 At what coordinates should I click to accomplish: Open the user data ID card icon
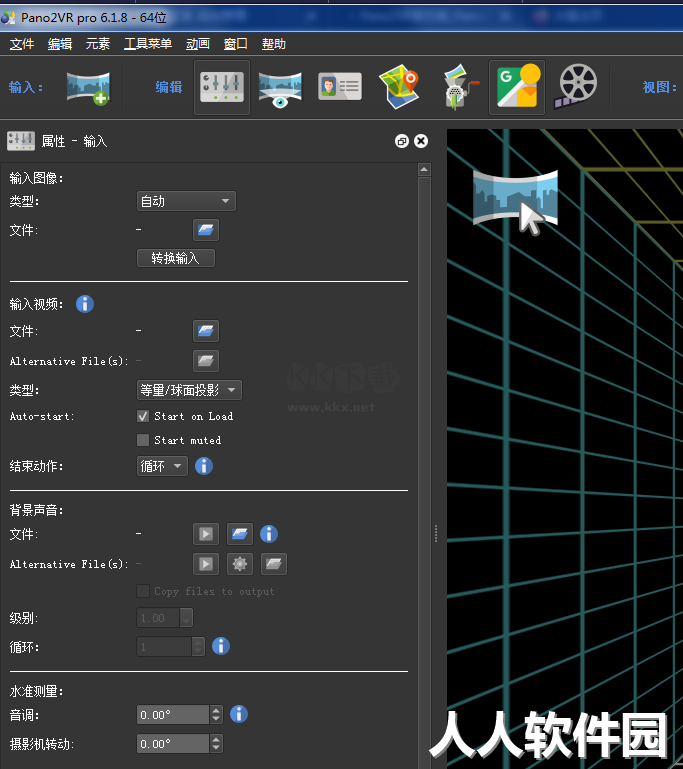pyautogui.click(x=340, y=87)
